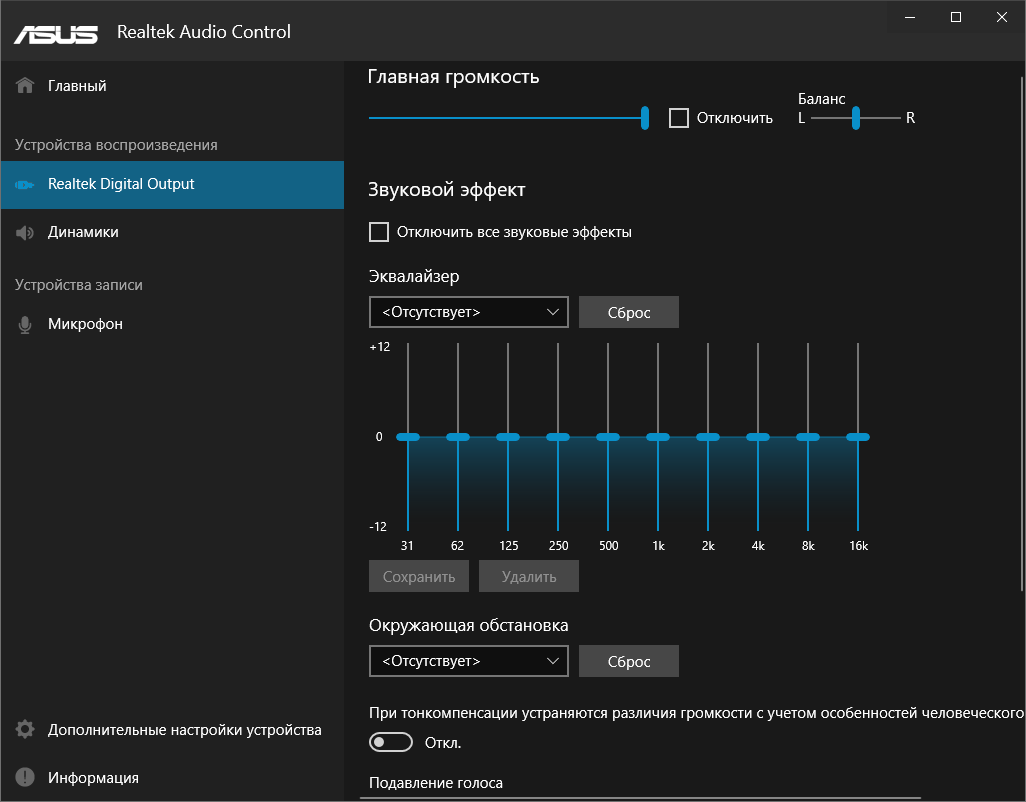Click the Сохранить button
This screenshot has height=802, width=1026.
click(x=418, y=576)
